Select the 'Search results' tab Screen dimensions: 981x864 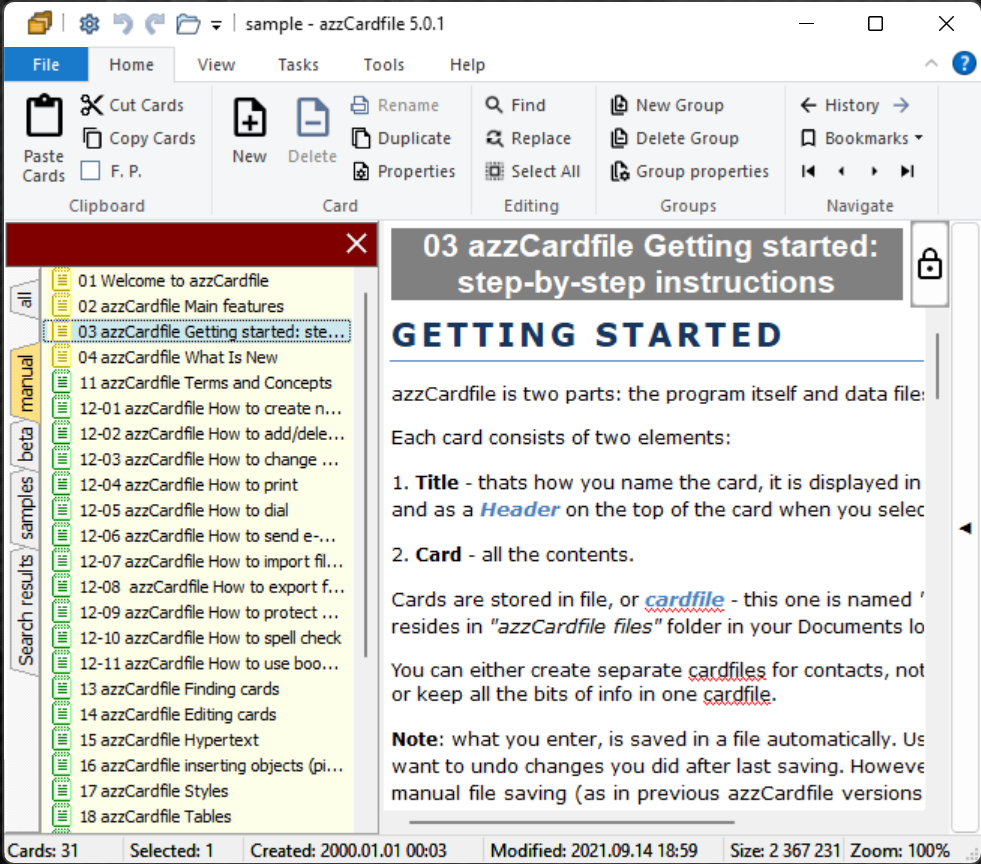[x=26, y=610]
